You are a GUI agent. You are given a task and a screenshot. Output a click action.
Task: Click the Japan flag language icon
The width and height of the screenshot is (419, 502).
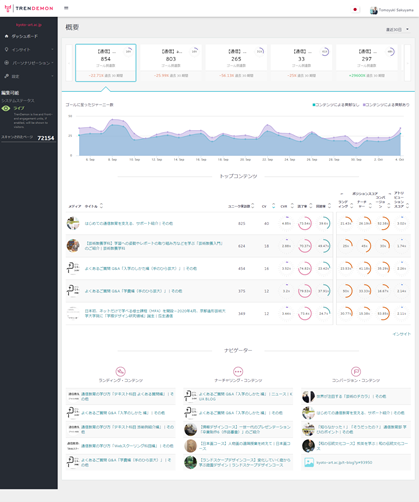pyautogui.click(x=355, y=10)
